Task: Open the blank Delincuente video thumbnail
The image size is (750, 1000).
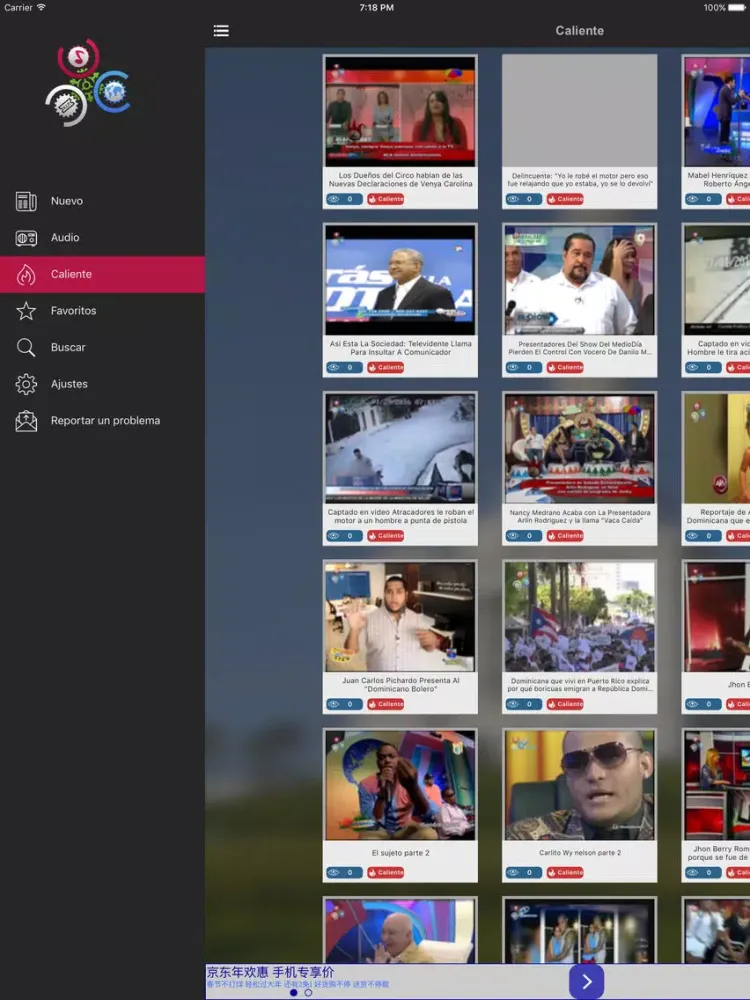Action: tap(579, 110)
